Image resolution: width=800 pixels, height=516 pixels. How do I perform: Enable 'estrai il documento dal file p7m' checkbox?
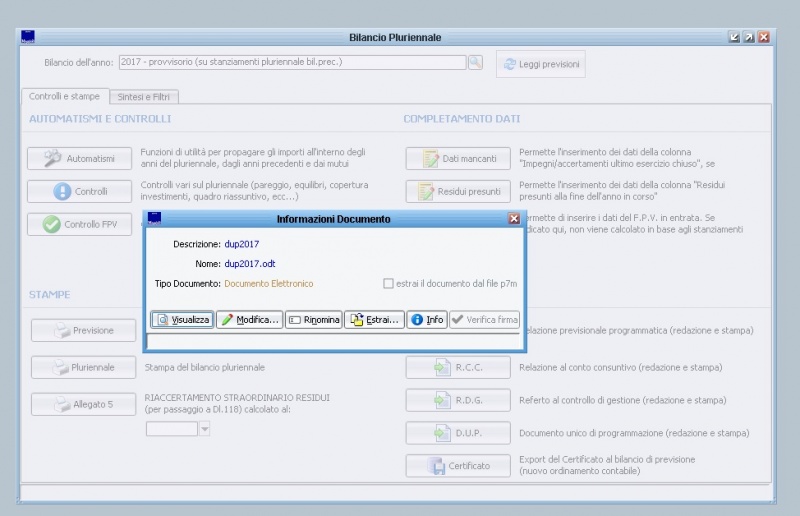(388, 283)
